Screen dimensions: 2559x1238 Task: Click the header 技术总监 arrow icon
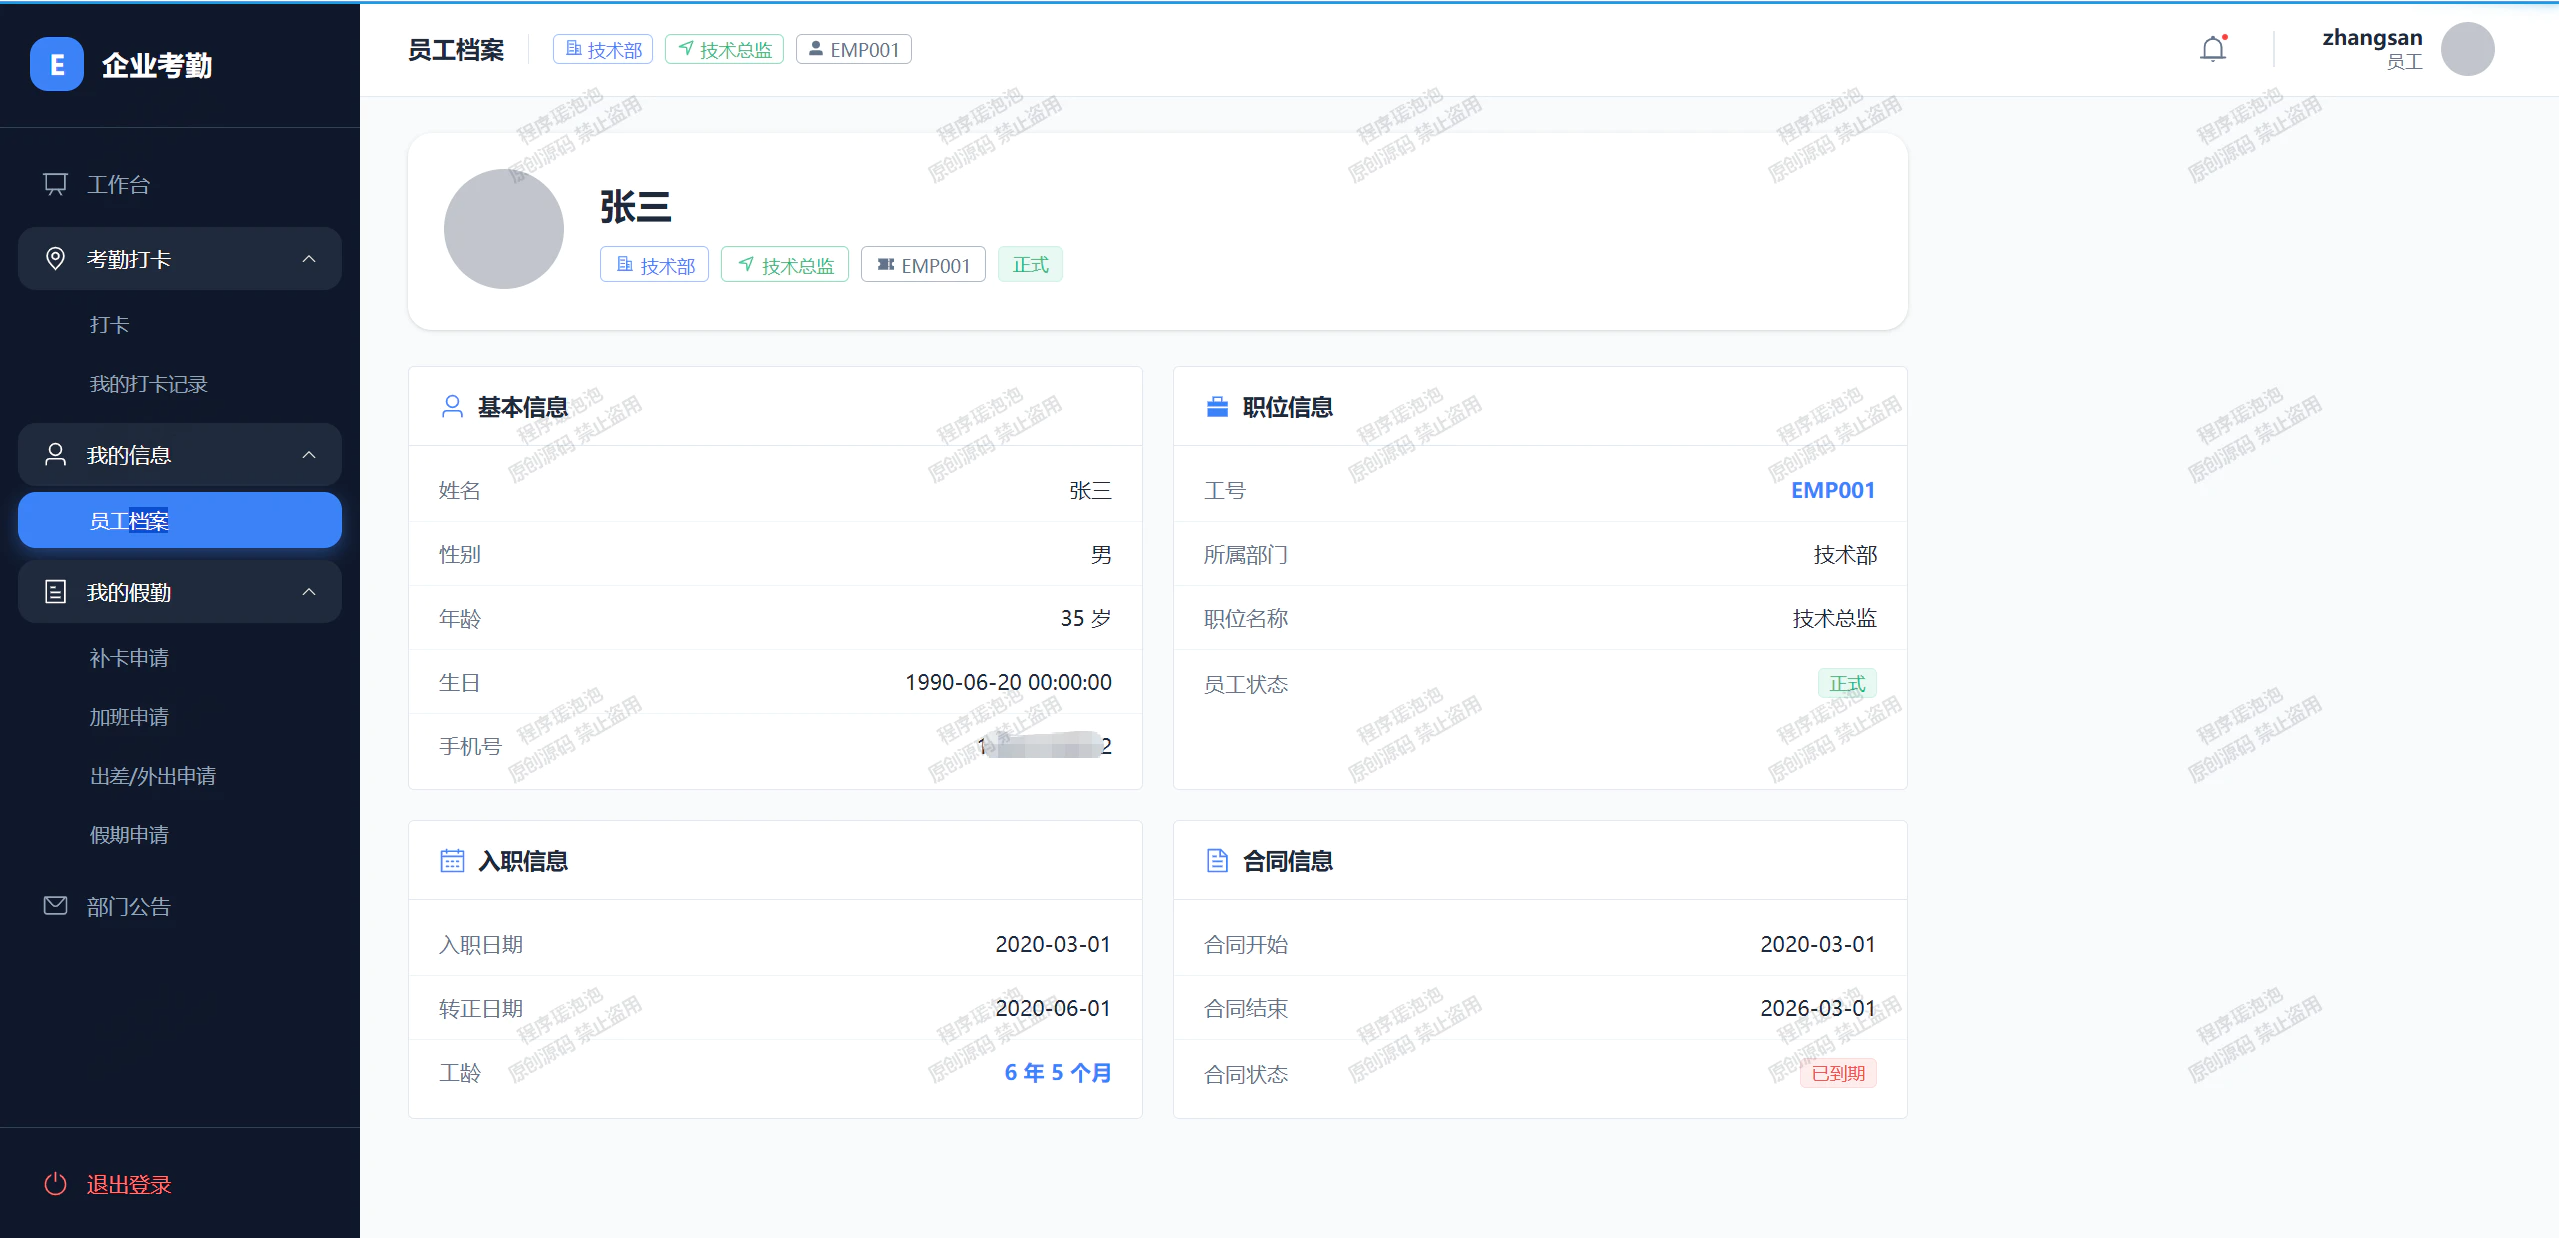686,49
